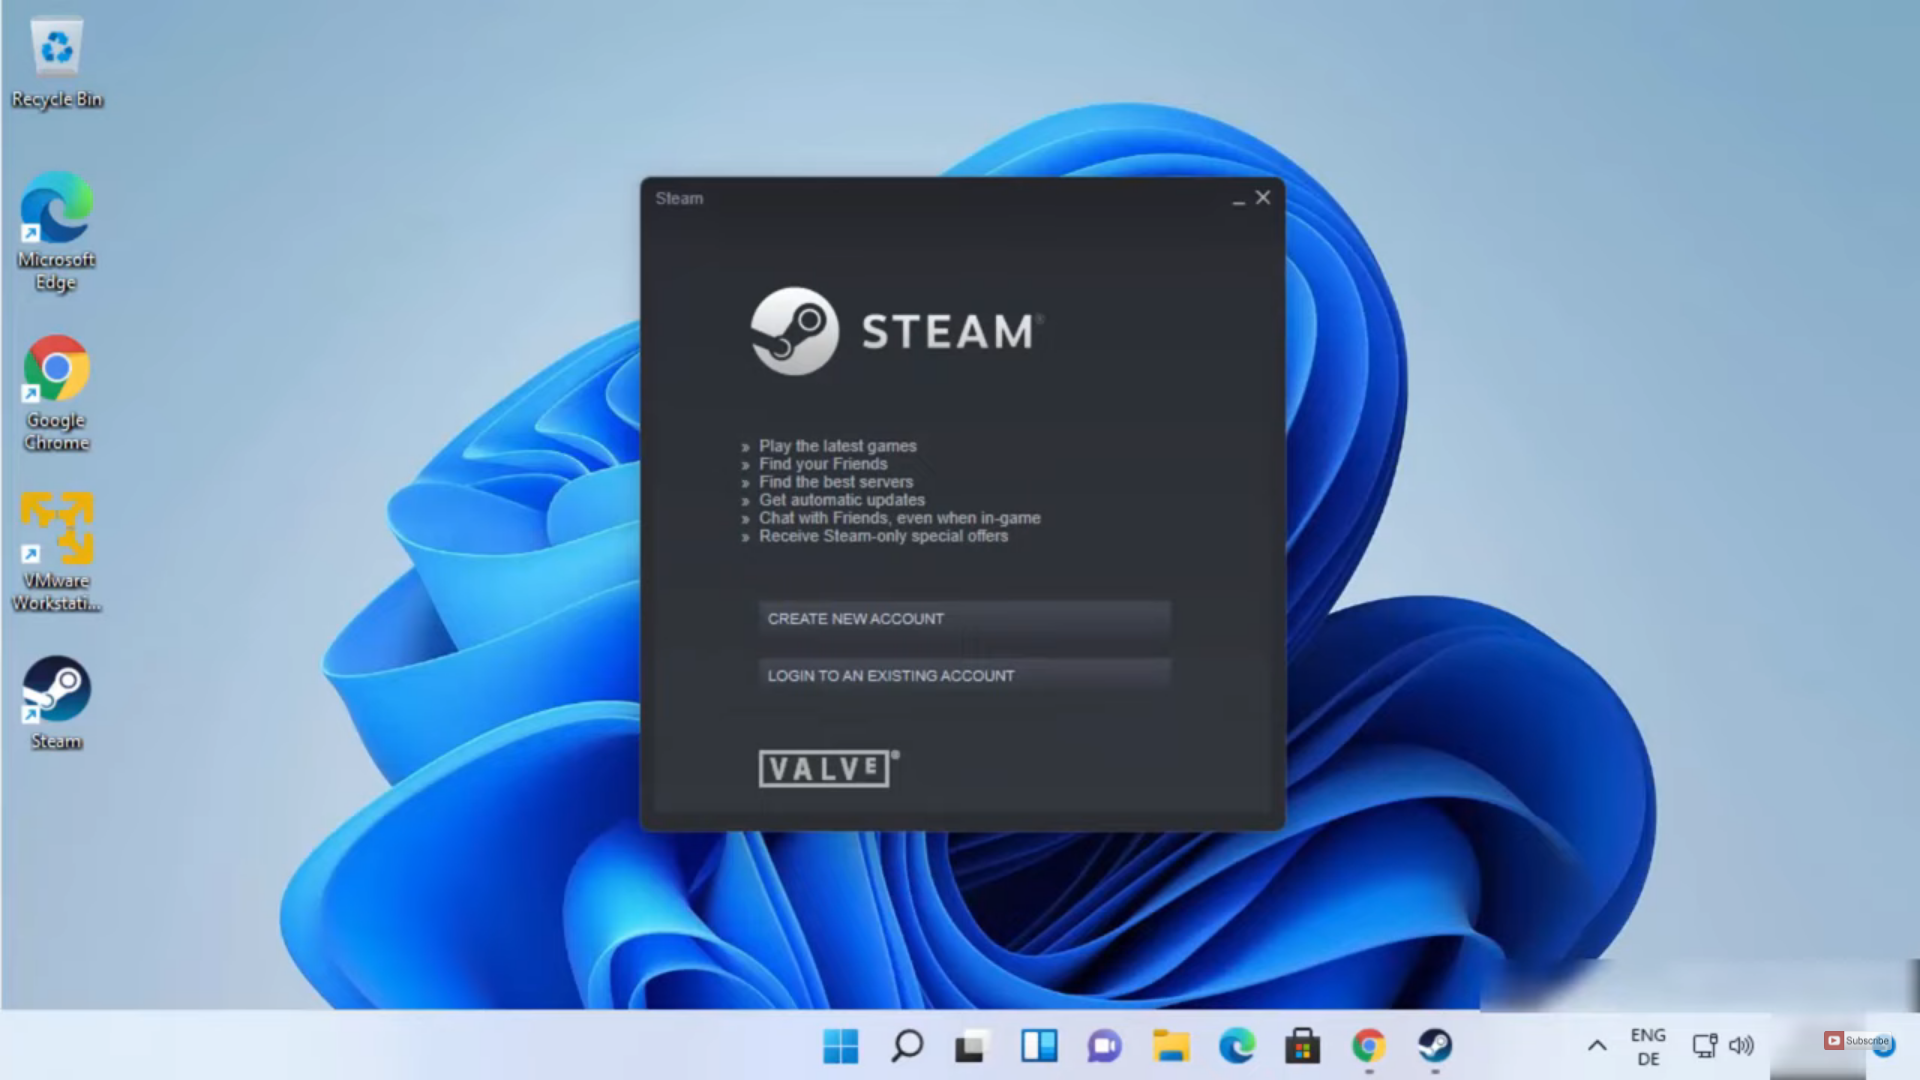This screenshot has width=1920, height=1080.
Task: Open the Recycle Bin desktop icon
Action: (56, 60)
